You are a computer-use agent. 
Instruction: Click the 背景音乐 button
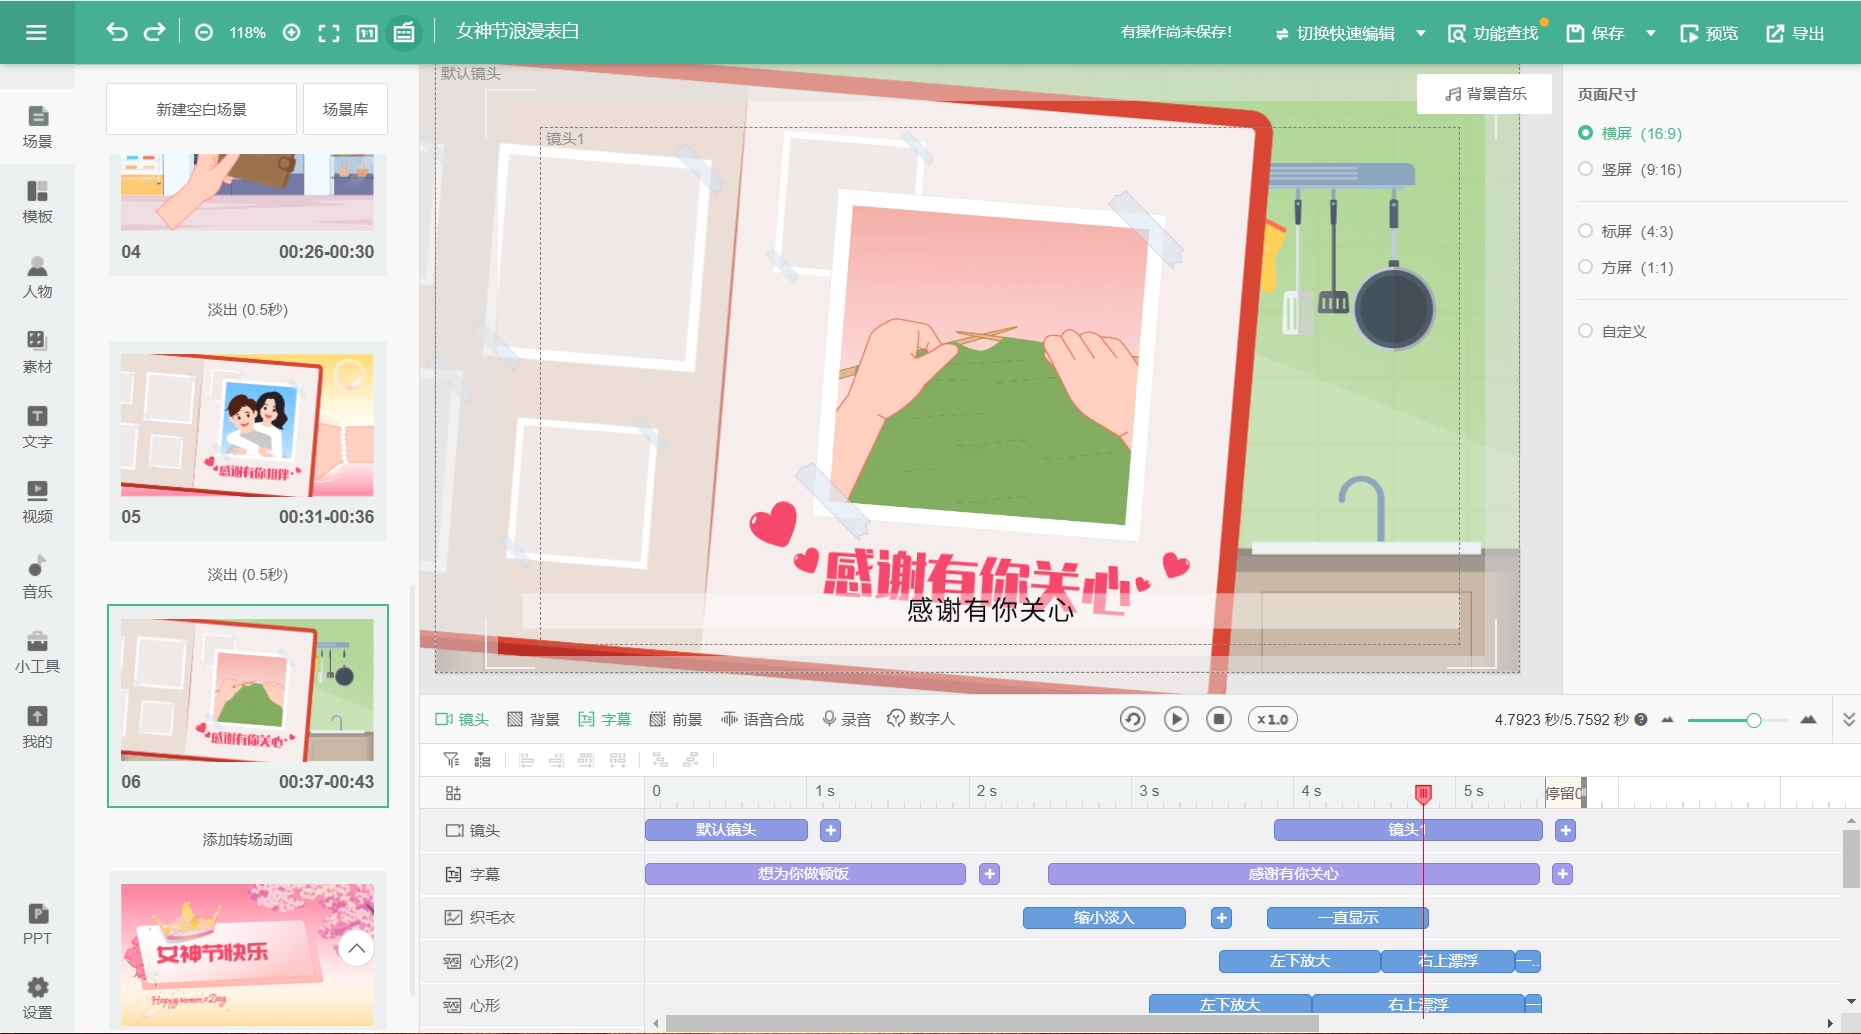coord(1485,94)
